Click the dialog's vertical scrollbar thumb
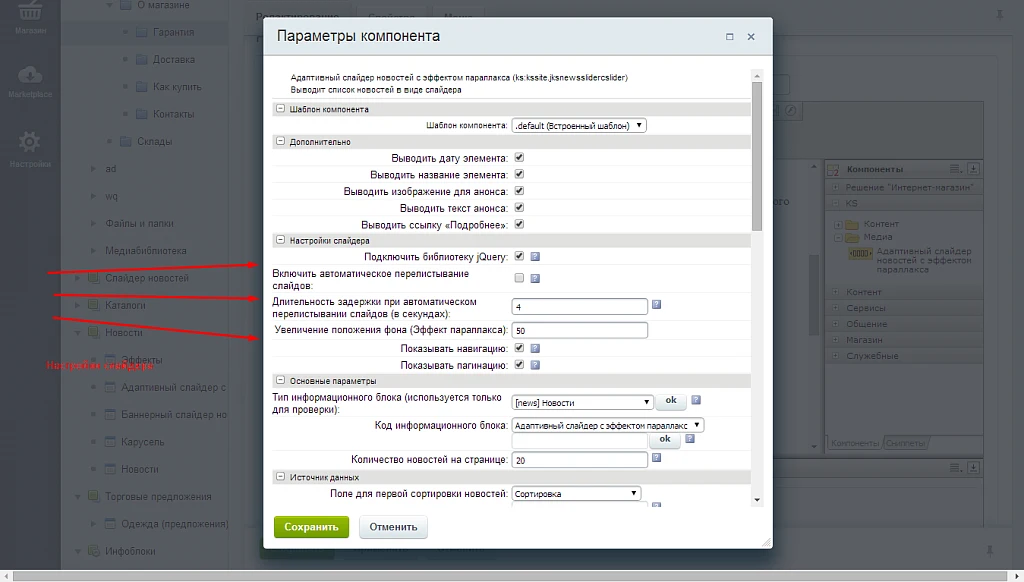This screenshot has width=1024, height=582. click(x=757, y=156)
